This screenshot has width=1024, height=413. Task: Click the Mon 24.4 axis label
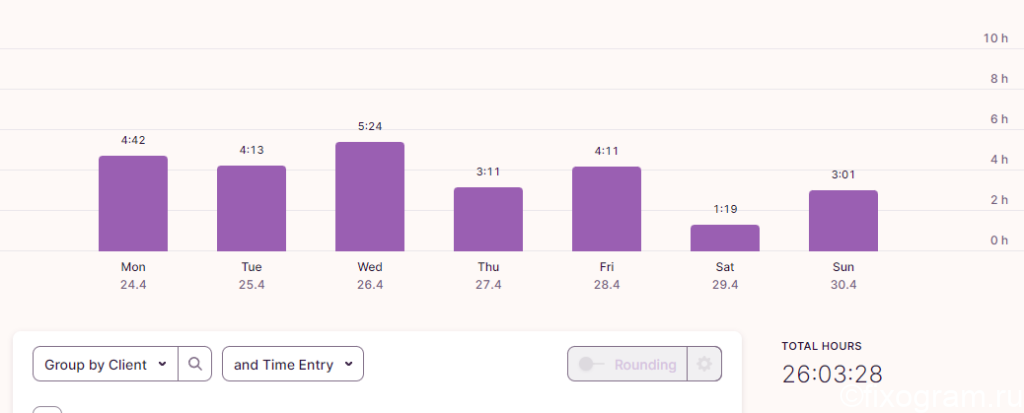click(133, 276)
